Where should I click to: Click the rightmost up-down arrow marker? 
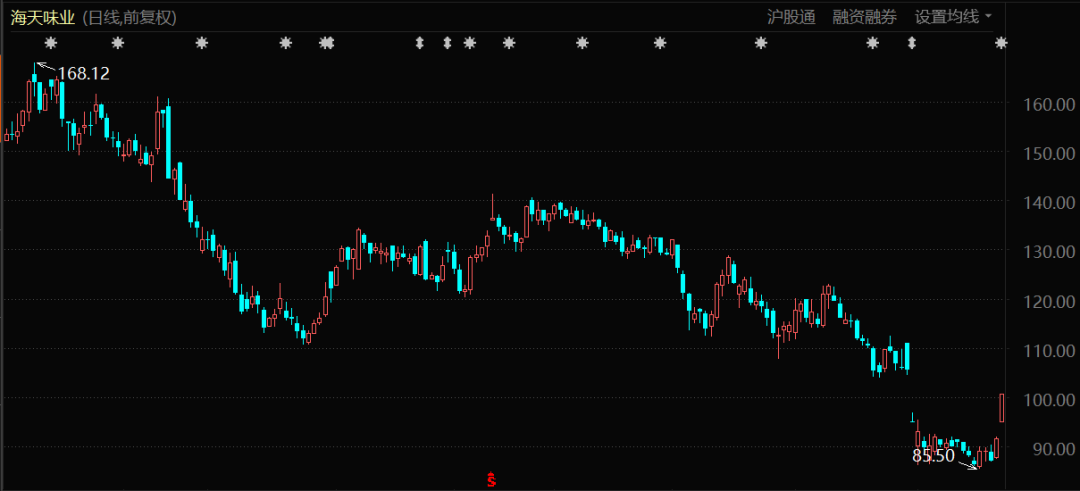pos(911,43)
